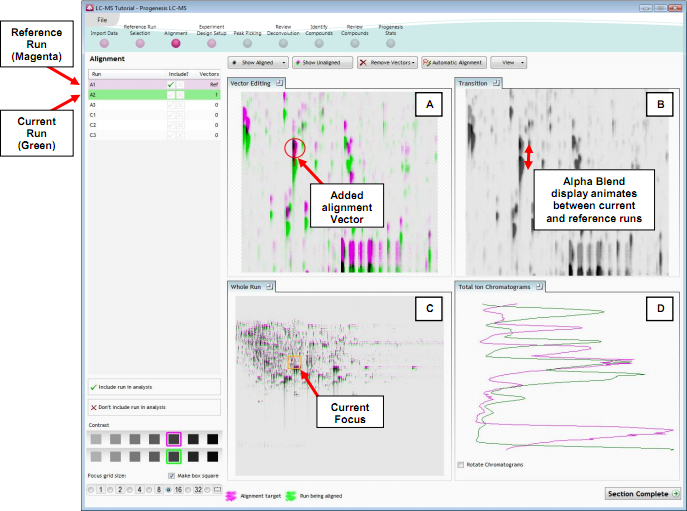
Task: Select focus grid size 32 radio button
Action: pyautogui.click(x=188, y=490)
